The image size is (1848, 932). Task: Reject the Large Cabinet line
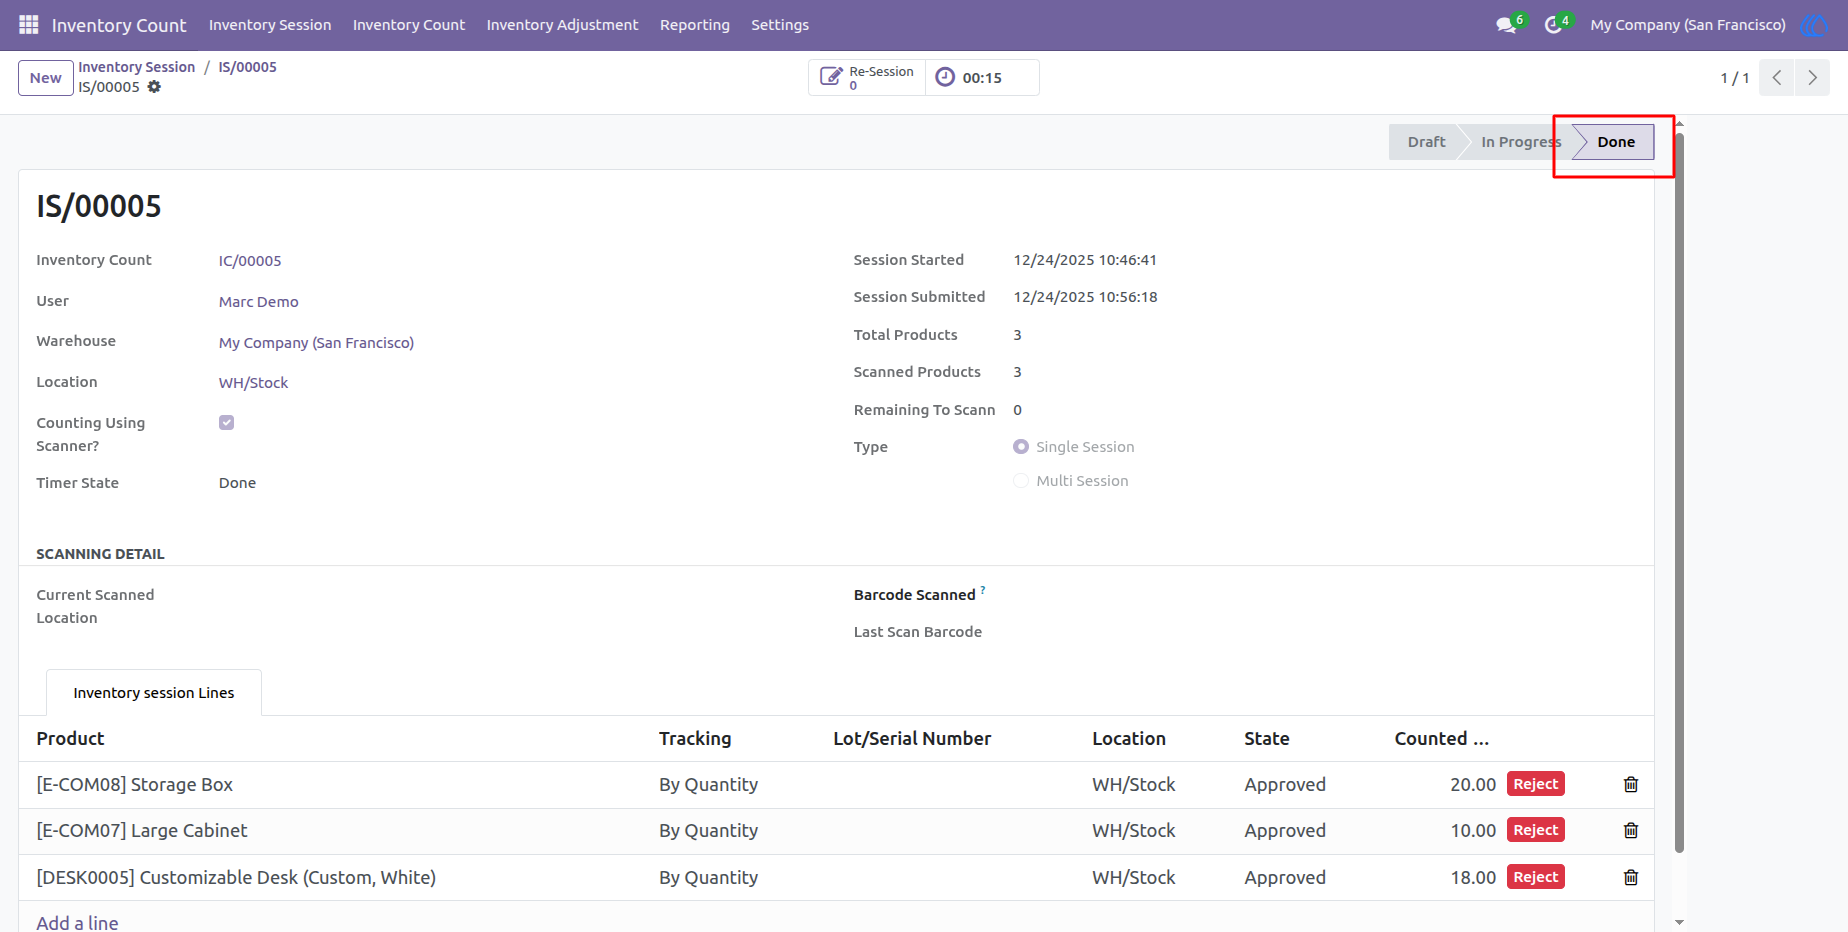pos(1535,830)
